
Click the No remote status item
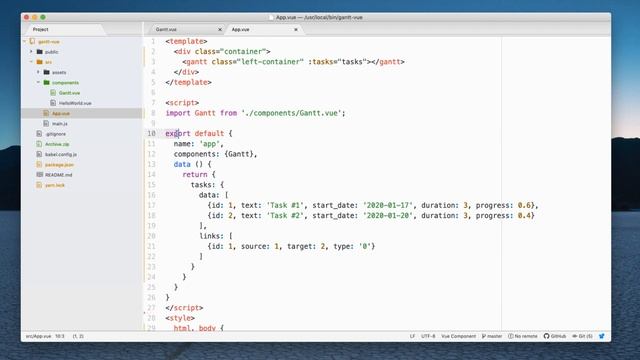523,336
